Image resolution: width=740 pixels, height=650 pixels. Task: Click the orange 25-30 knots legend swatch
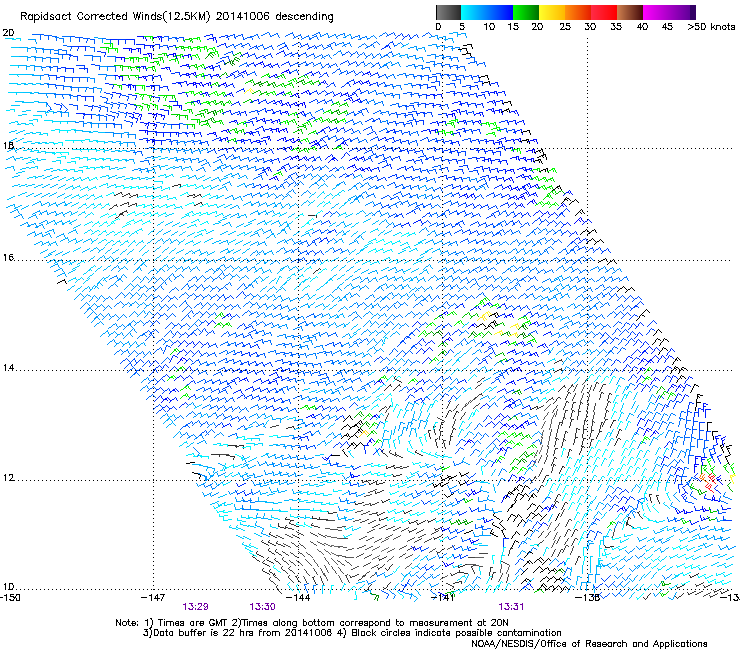pos(578,12)
